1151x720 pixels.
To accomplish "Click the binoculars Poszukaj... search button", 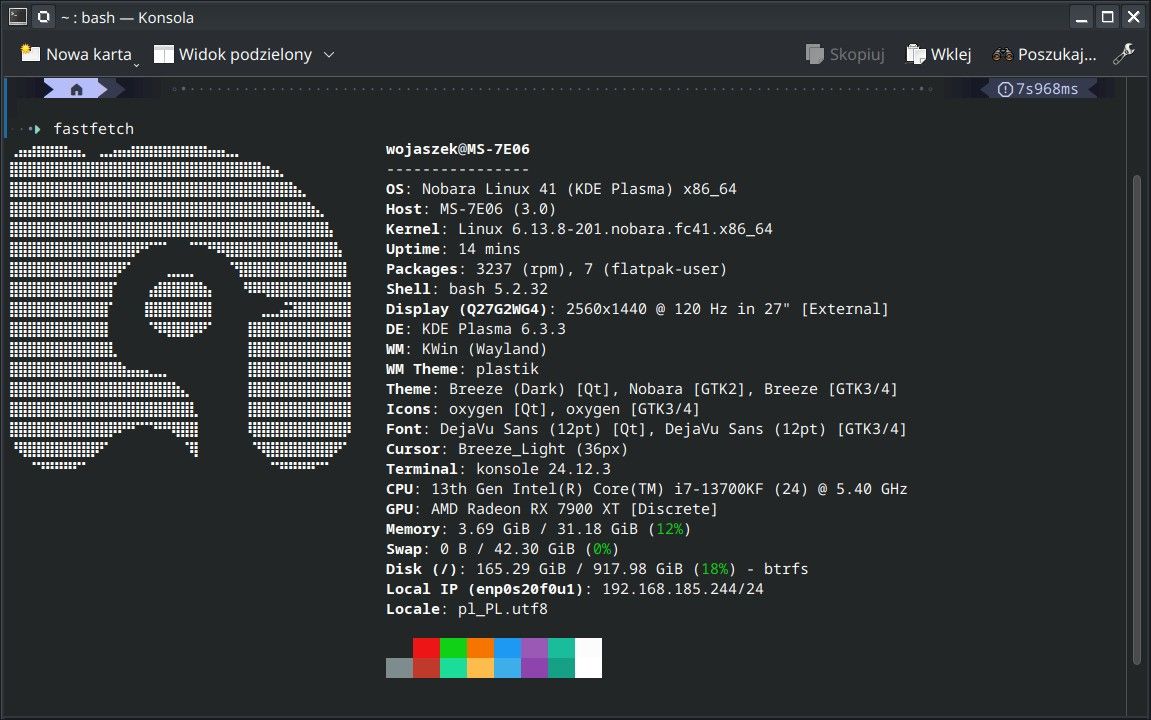I will tap(1044, 54).
